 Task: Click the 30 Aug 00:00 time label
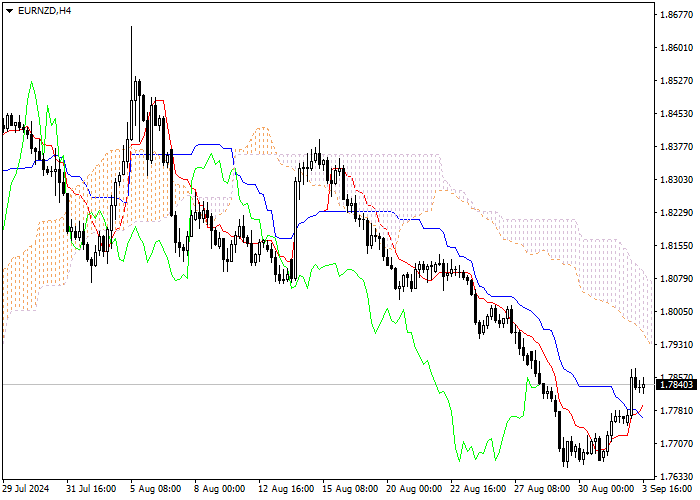(607, 489)
